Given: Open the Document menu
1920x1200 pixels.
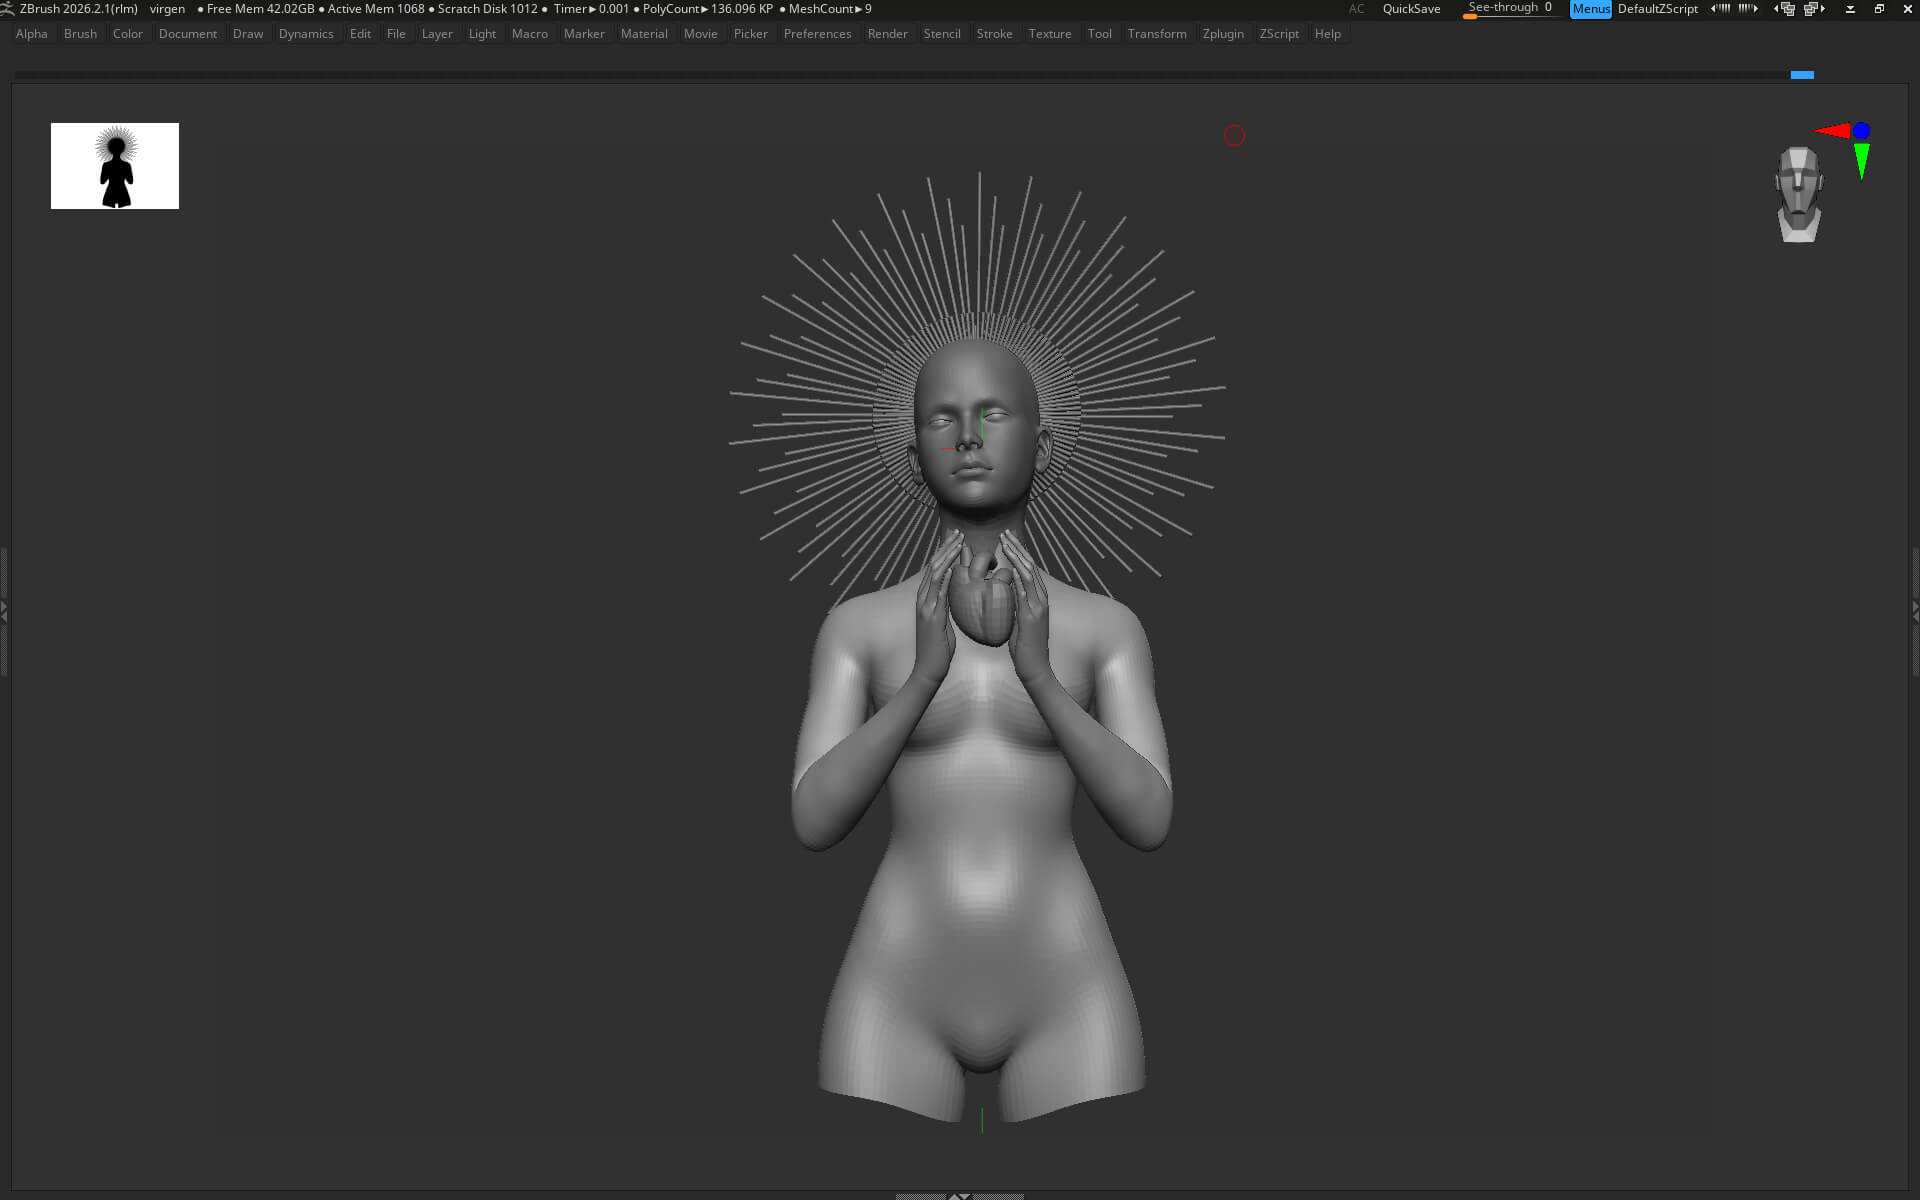Looking at the screenshot, I should pos(187,34).
